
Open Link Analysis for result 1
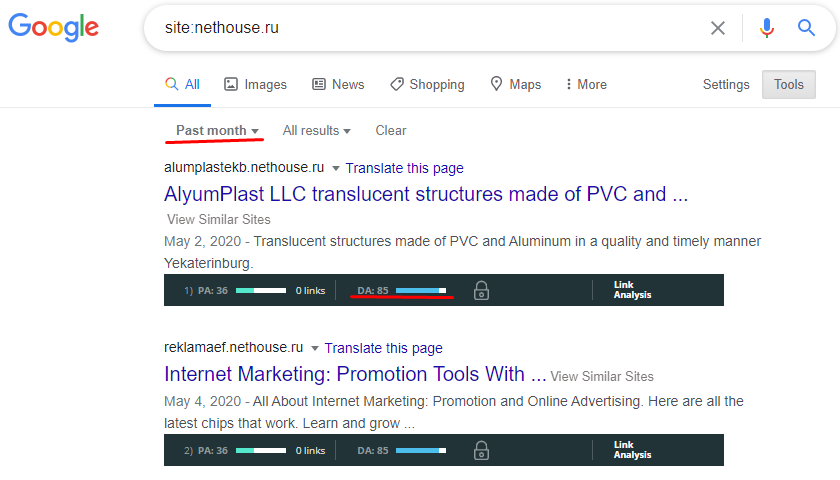(x=632, y=290)
